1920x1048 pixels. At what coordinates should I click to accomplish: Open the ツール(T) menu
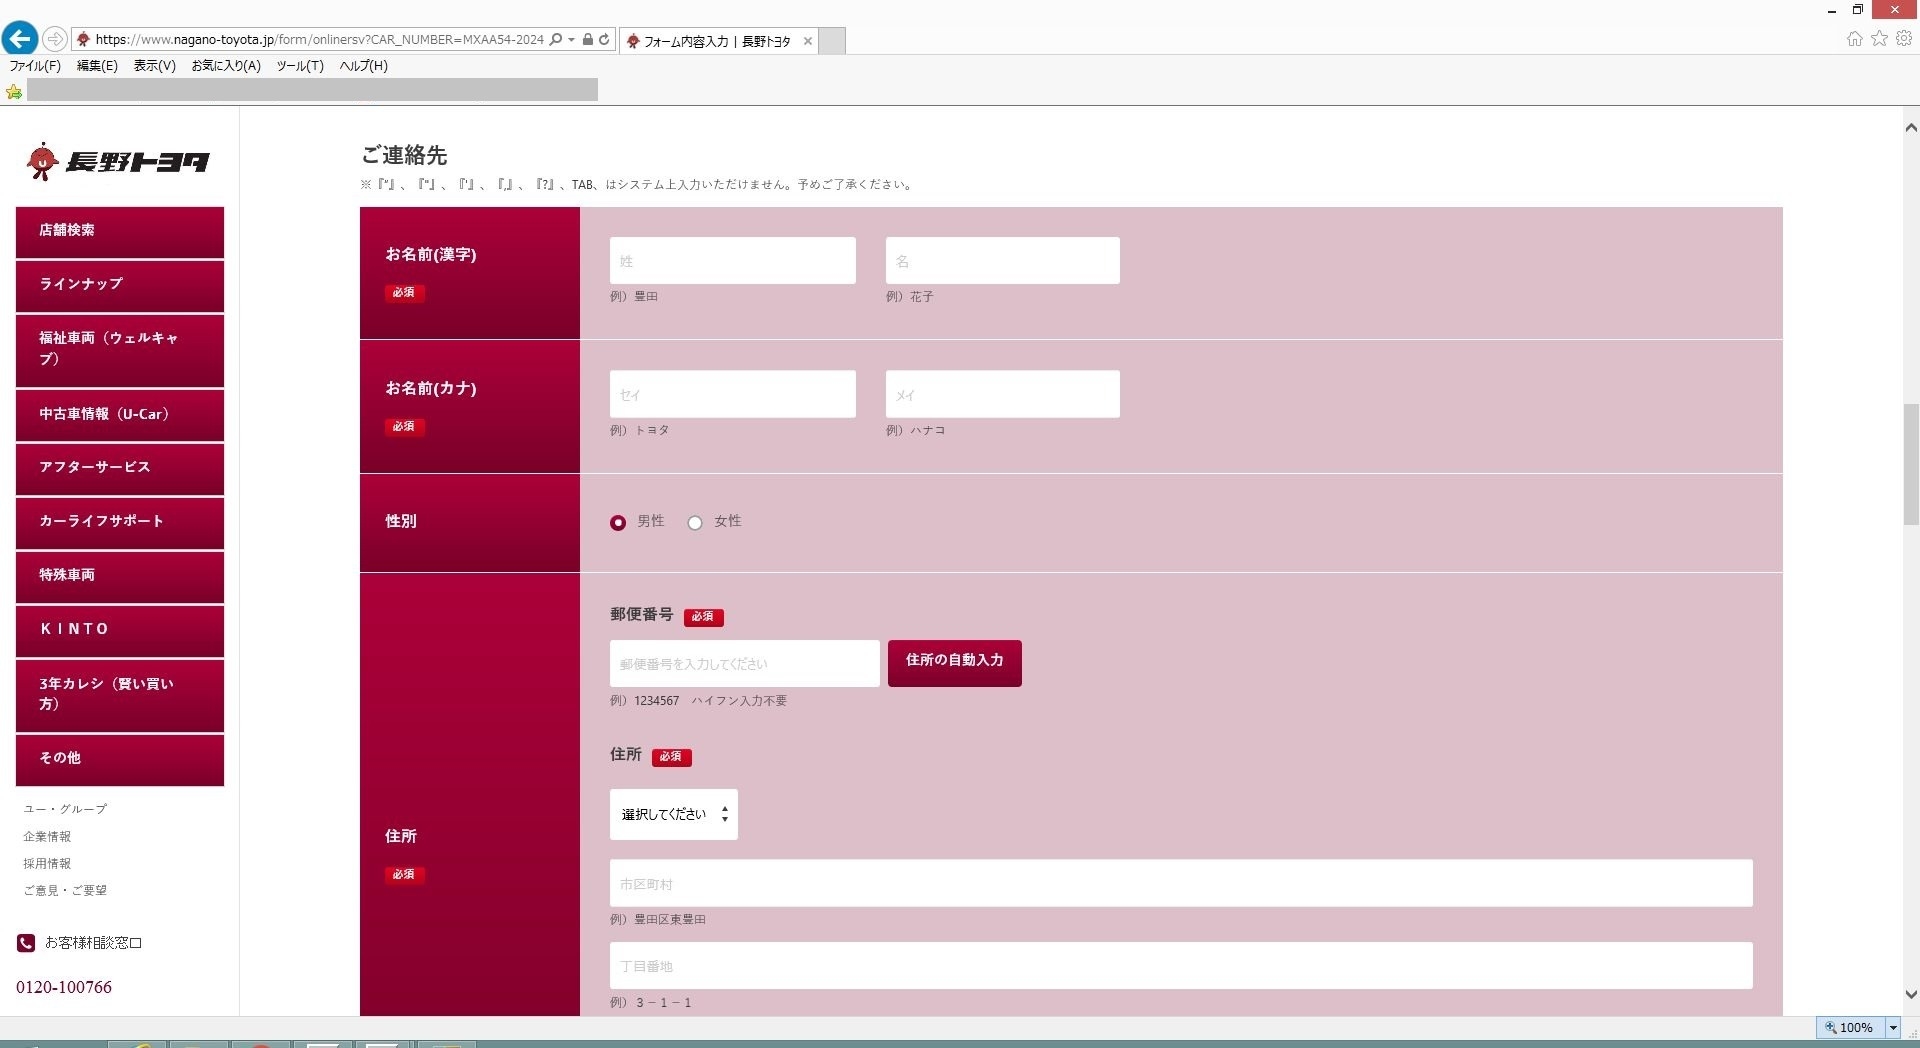point(300,66)
